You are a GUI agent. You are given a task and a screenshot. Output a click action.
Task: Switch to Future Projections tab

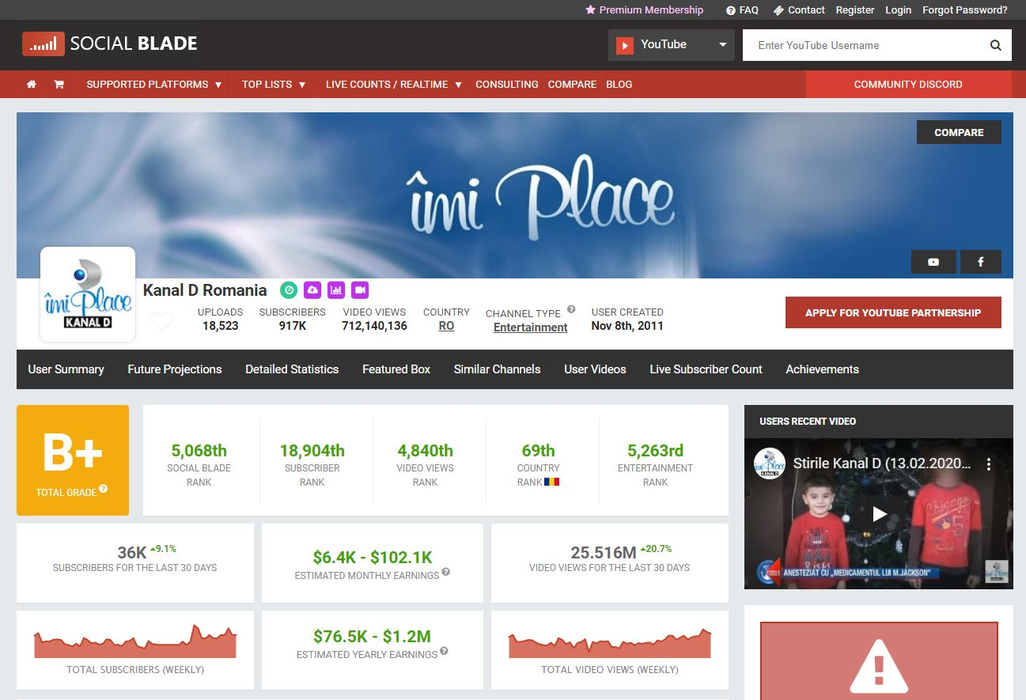pos(175,369)
